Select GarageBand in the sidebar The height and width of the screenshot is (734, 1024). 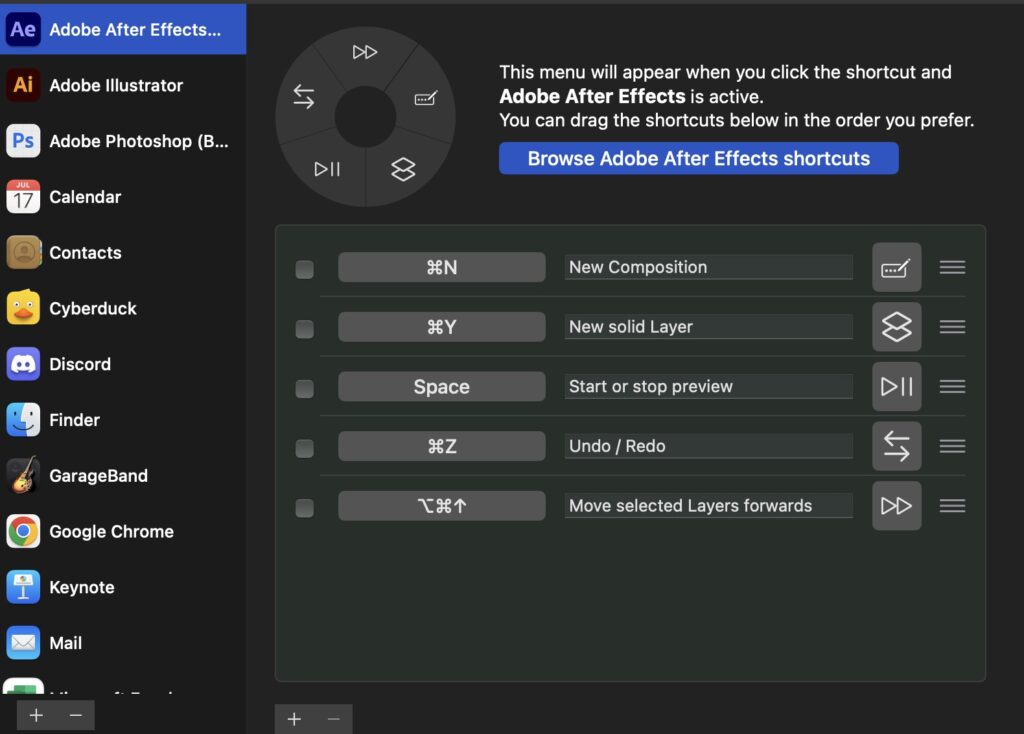tap(123, 475)
